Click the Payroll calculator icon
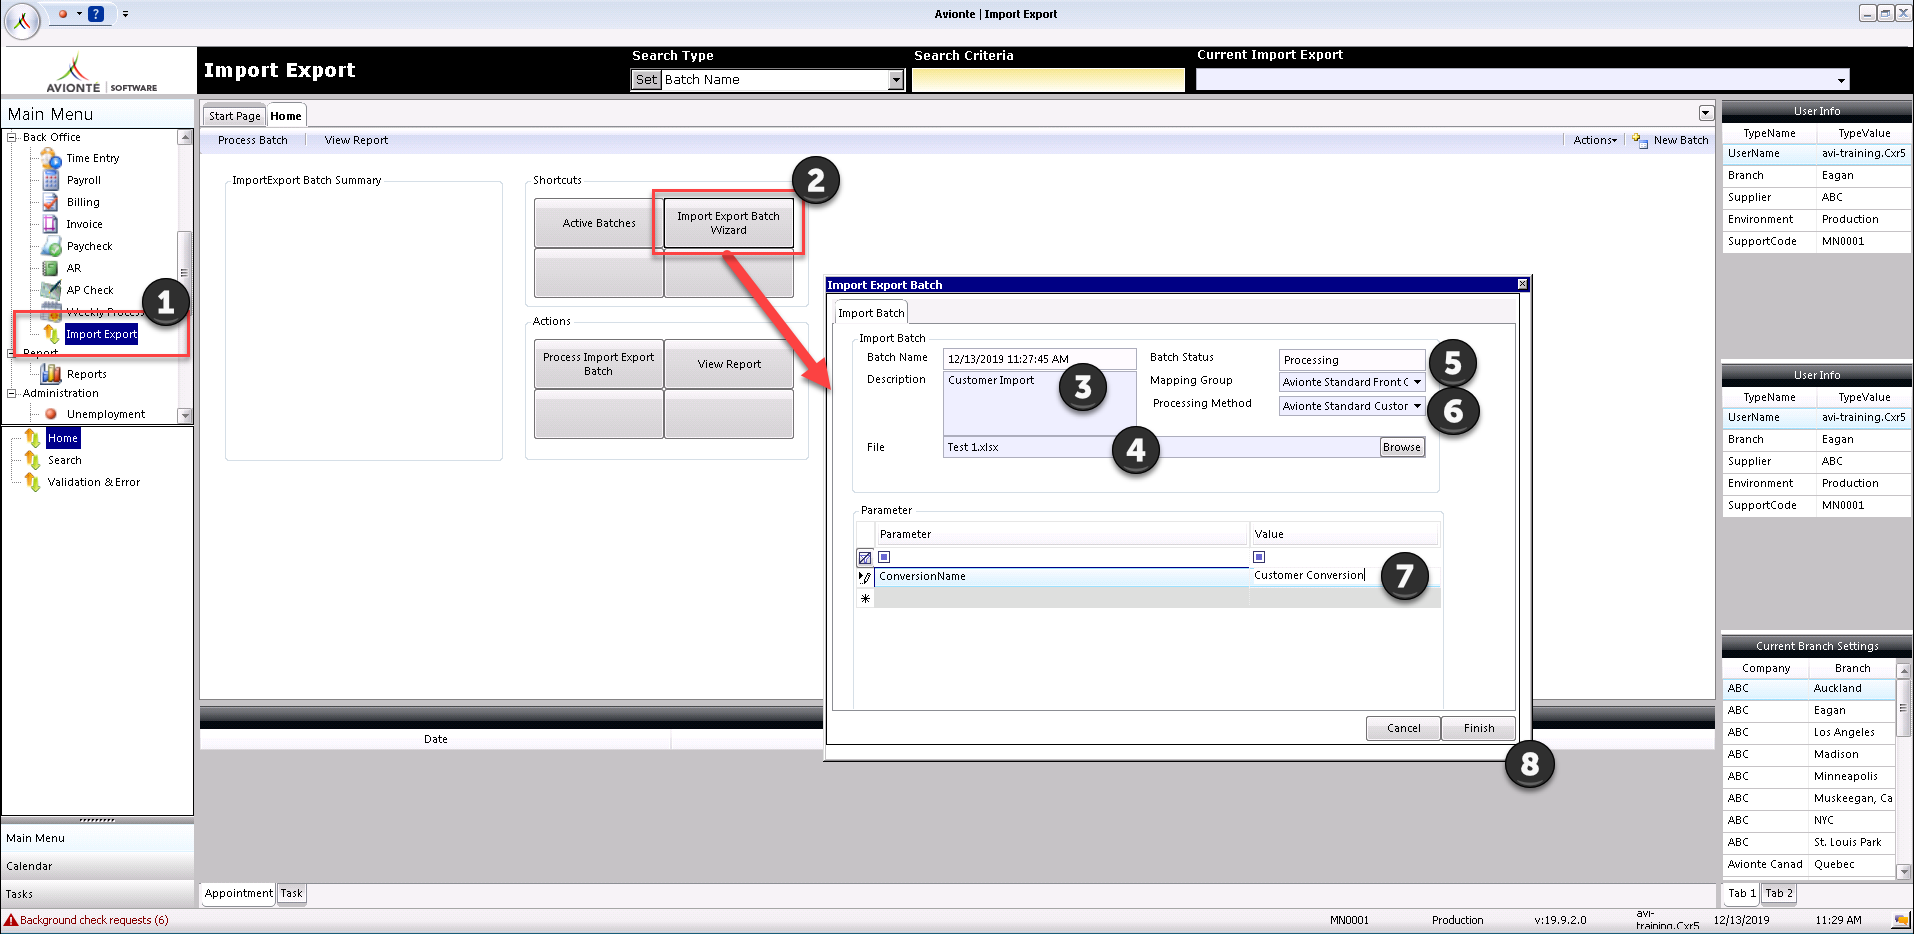 pyautogui.click(x=51, y=180)
